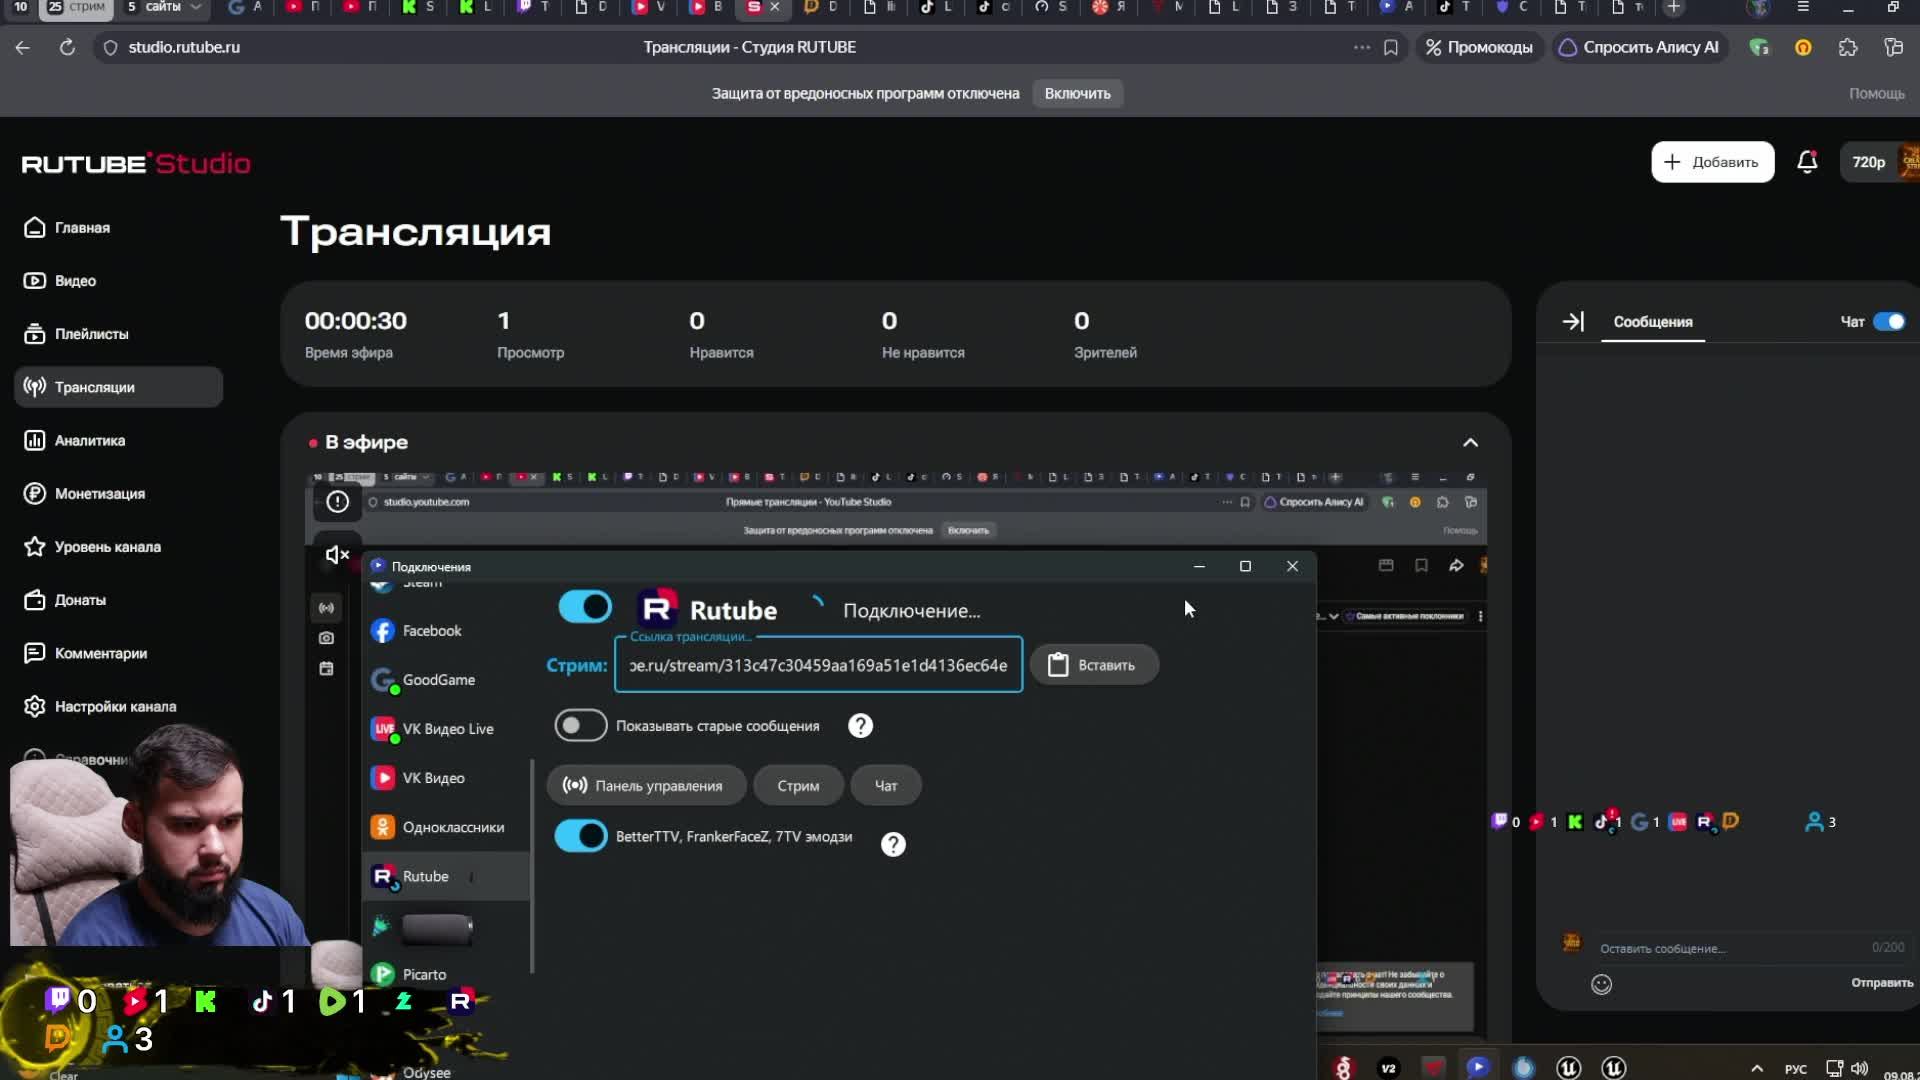Open emoji picker in chat

tap(1601, 984)
